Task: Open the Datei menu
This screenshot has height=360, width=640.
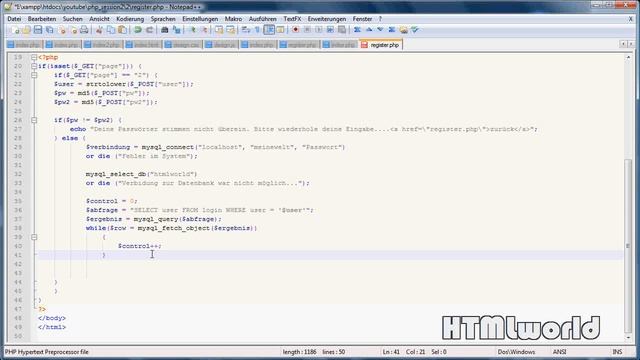Action: coord(14,19)
